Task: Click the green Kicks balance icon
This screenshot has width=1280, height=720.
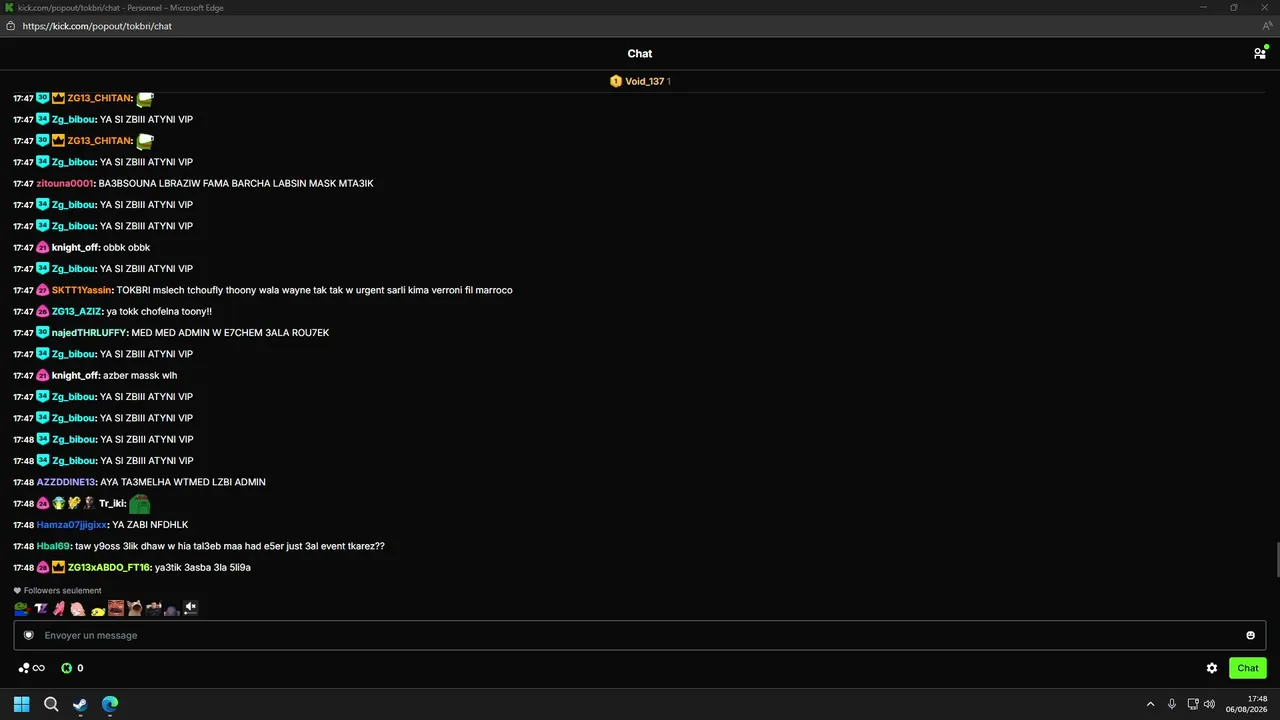Action: tap(67, 668)
